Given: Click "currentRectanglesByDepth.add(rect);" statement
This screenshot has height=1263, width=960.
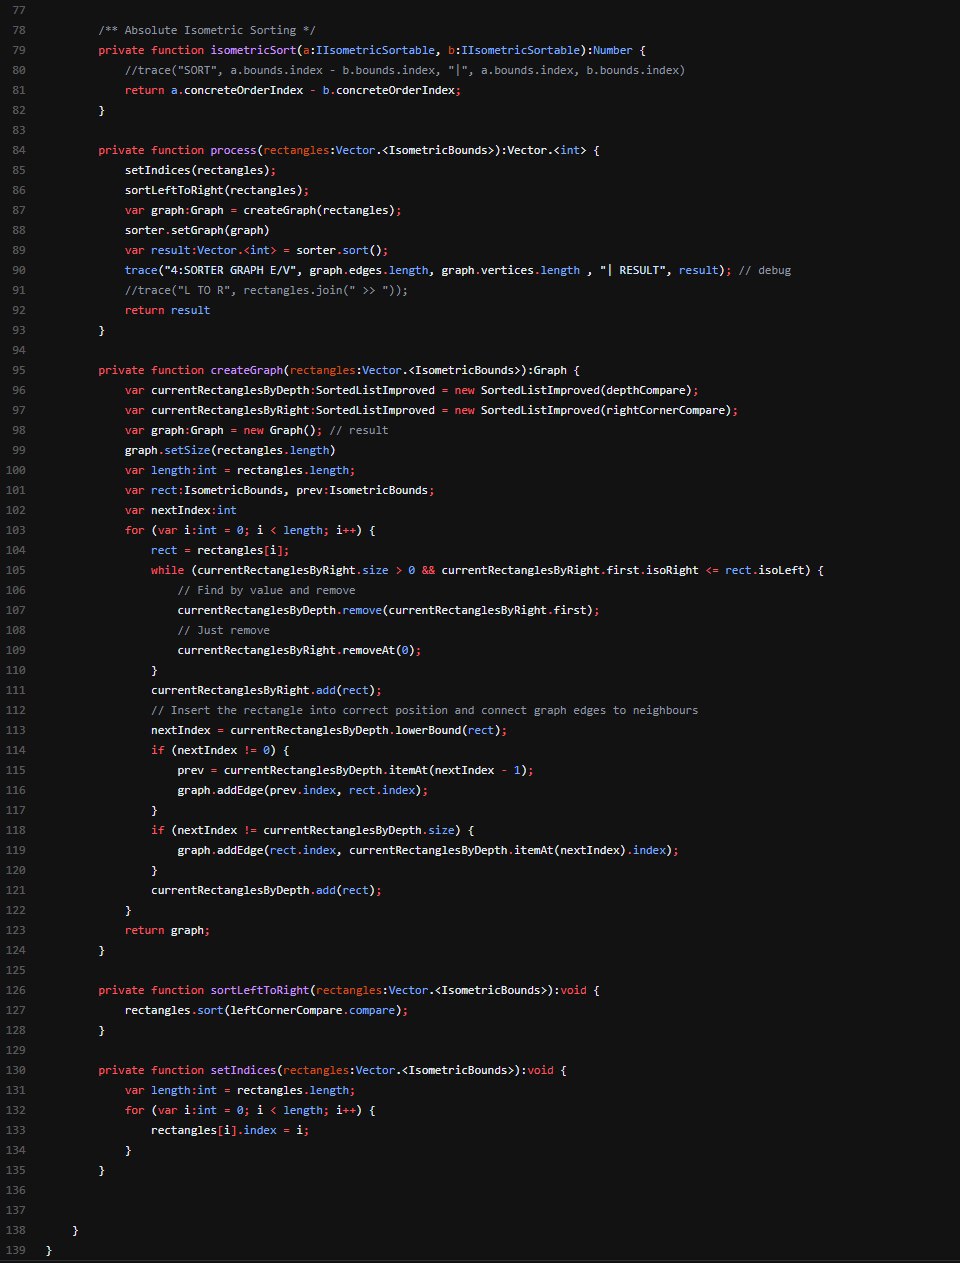Looking at the screenshot, I should tap(266, 890).
